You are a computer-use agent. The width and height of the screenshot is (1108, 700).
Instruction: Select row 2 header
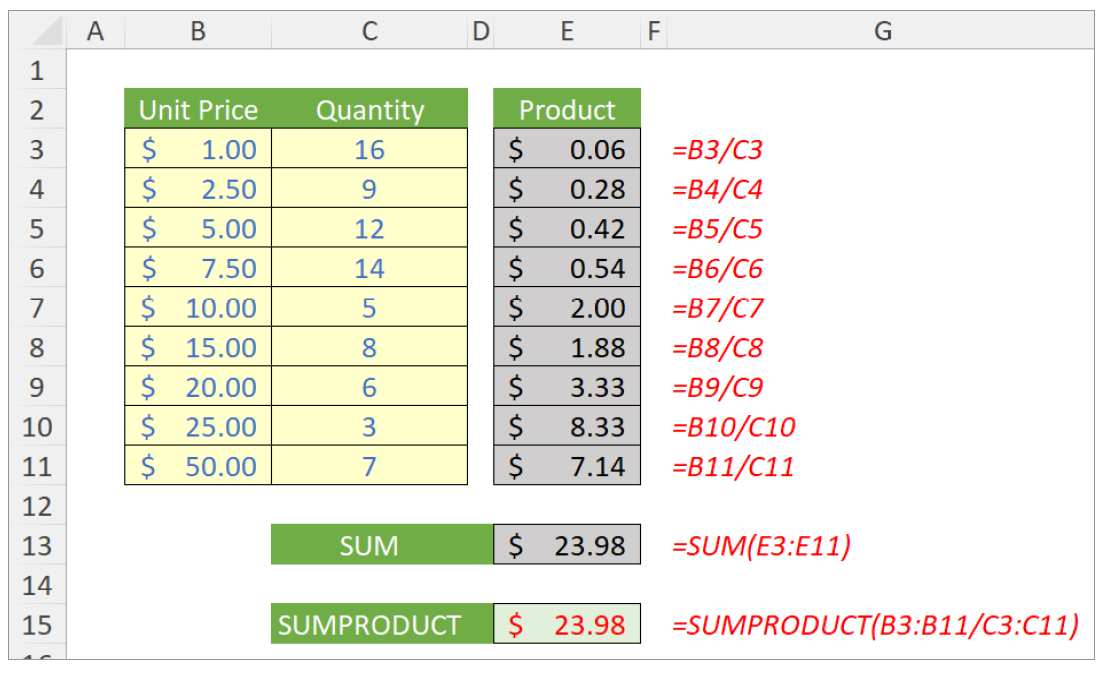click(37, 110)
